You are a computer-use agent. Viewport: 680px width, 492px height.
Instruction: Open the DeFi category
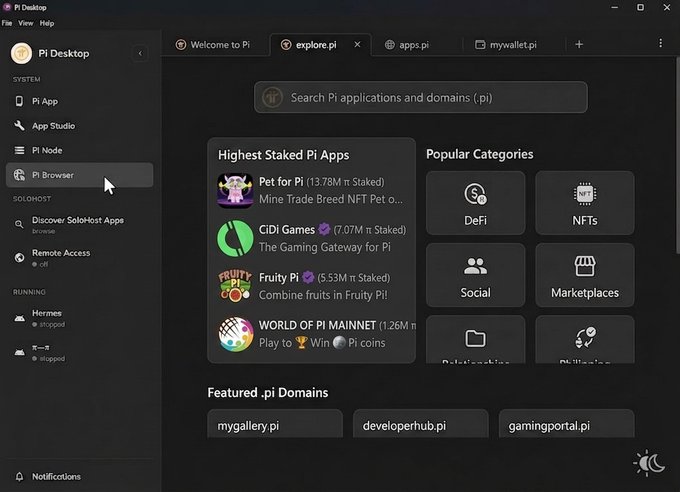pyautogui.click(x=476, y=203)
